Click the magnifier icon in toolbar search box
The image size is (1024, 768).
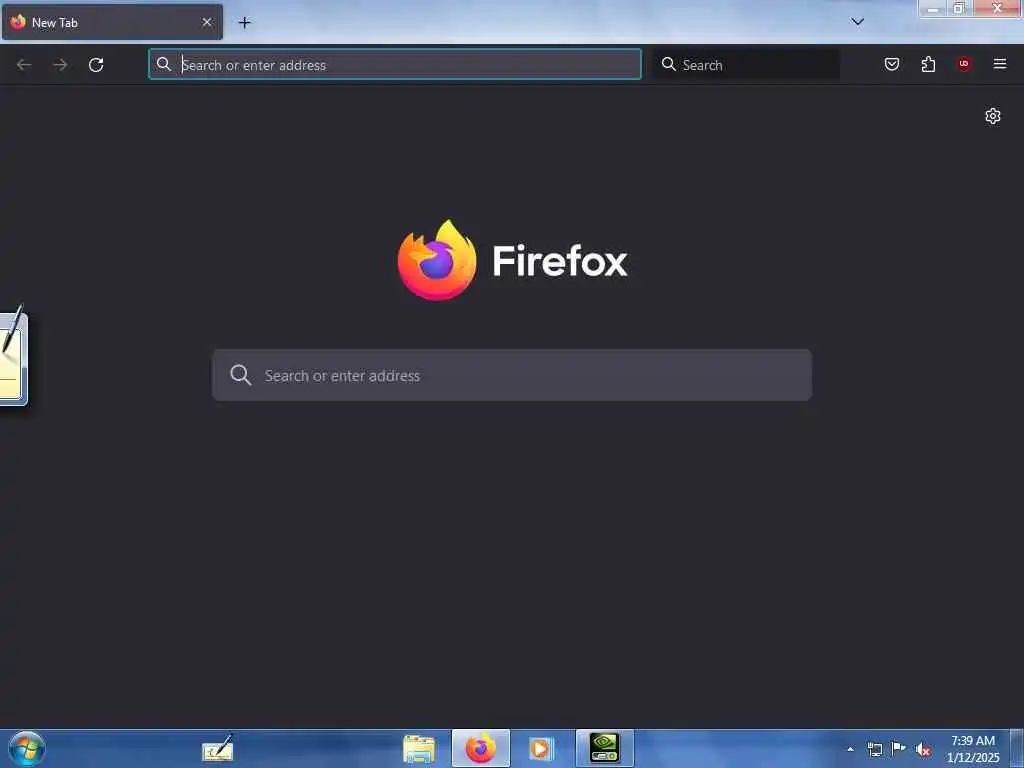click(x=668, y=64)
